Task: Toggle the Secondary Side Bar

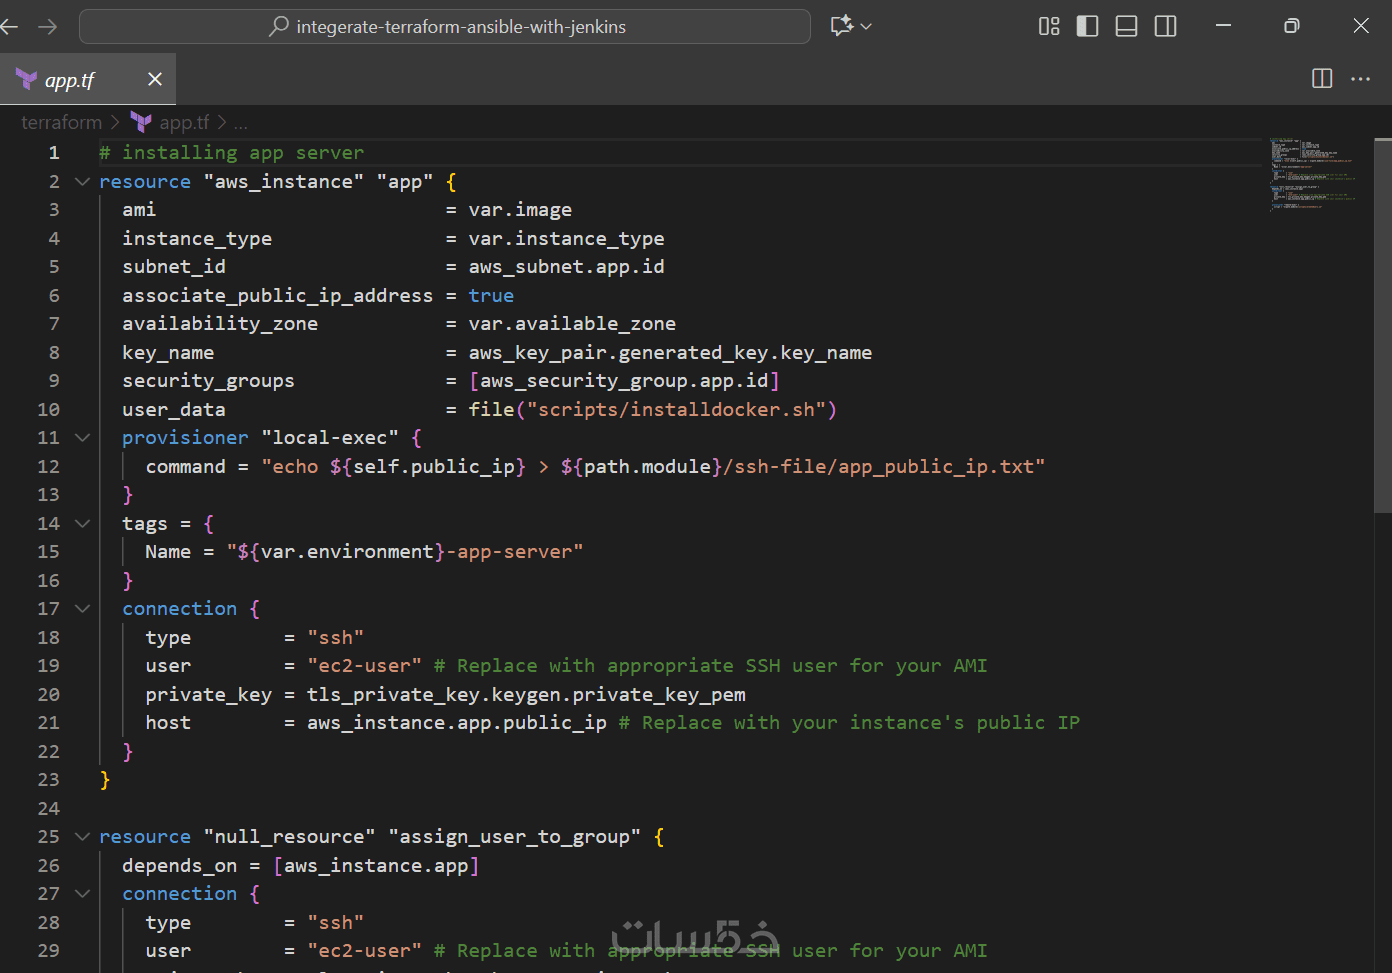Action: pos(1165,26)
